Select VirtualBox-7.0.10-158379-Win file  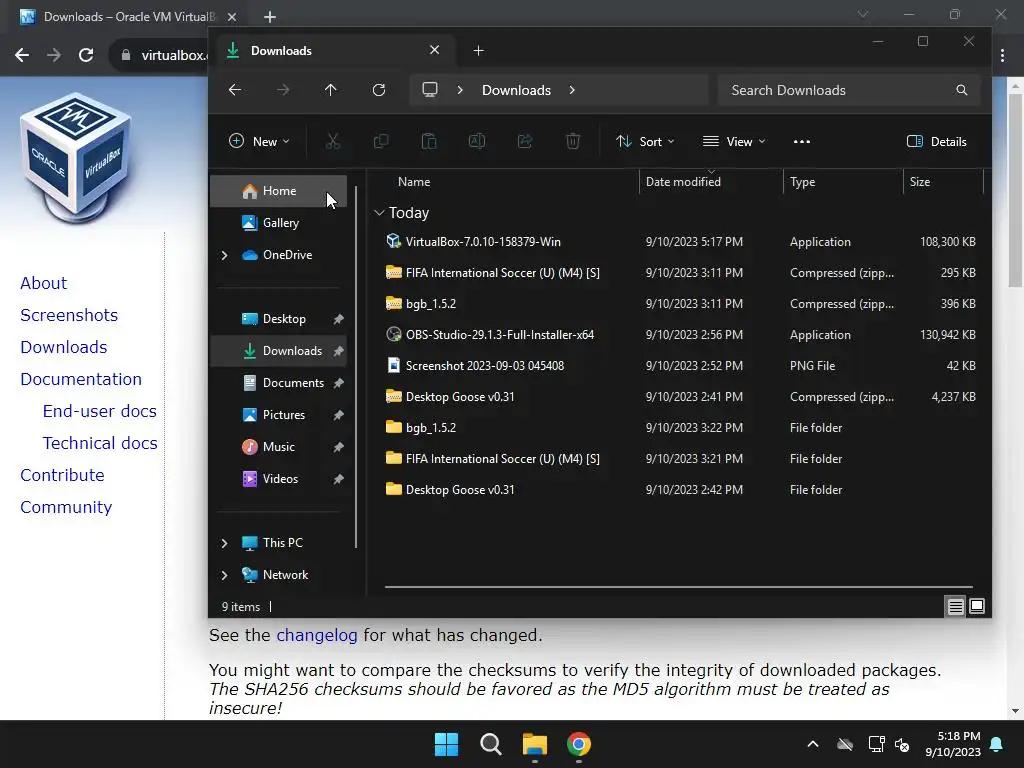tap(679, 242)
